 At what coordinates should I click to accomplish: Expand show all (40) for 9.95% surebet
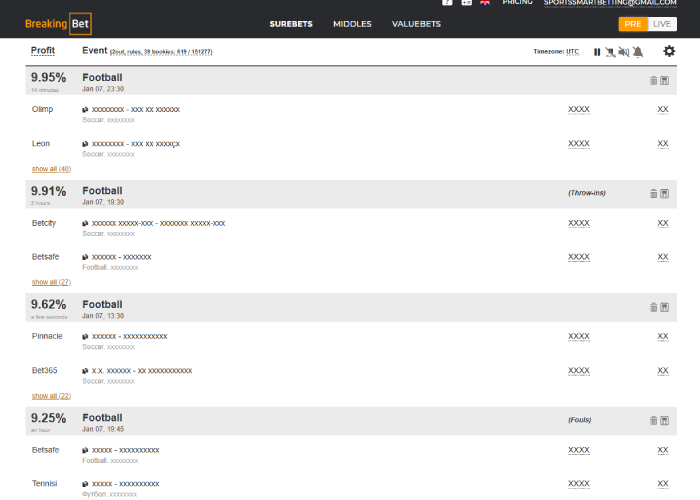pos(51,169)
